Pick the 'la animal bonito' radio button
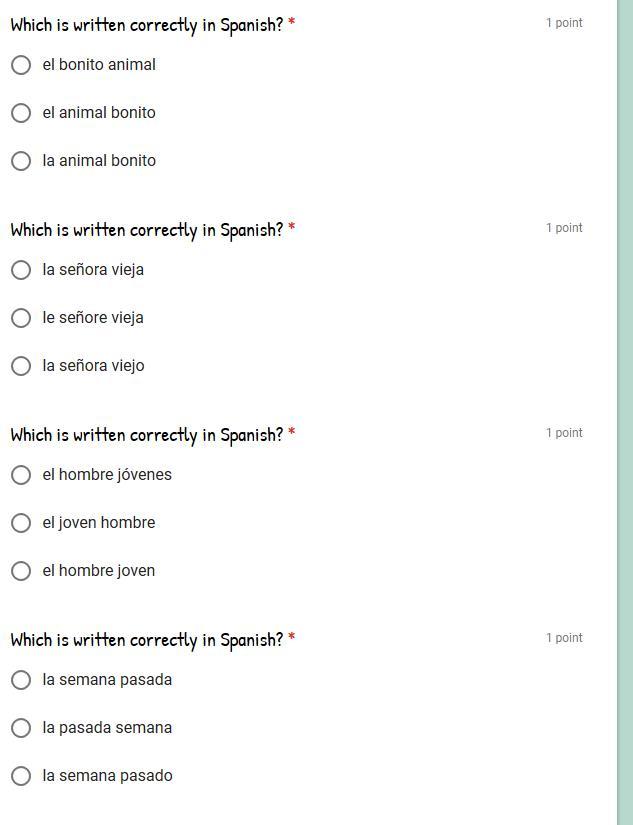The height and width of the screenshot is (825, 633). point(21,161)
